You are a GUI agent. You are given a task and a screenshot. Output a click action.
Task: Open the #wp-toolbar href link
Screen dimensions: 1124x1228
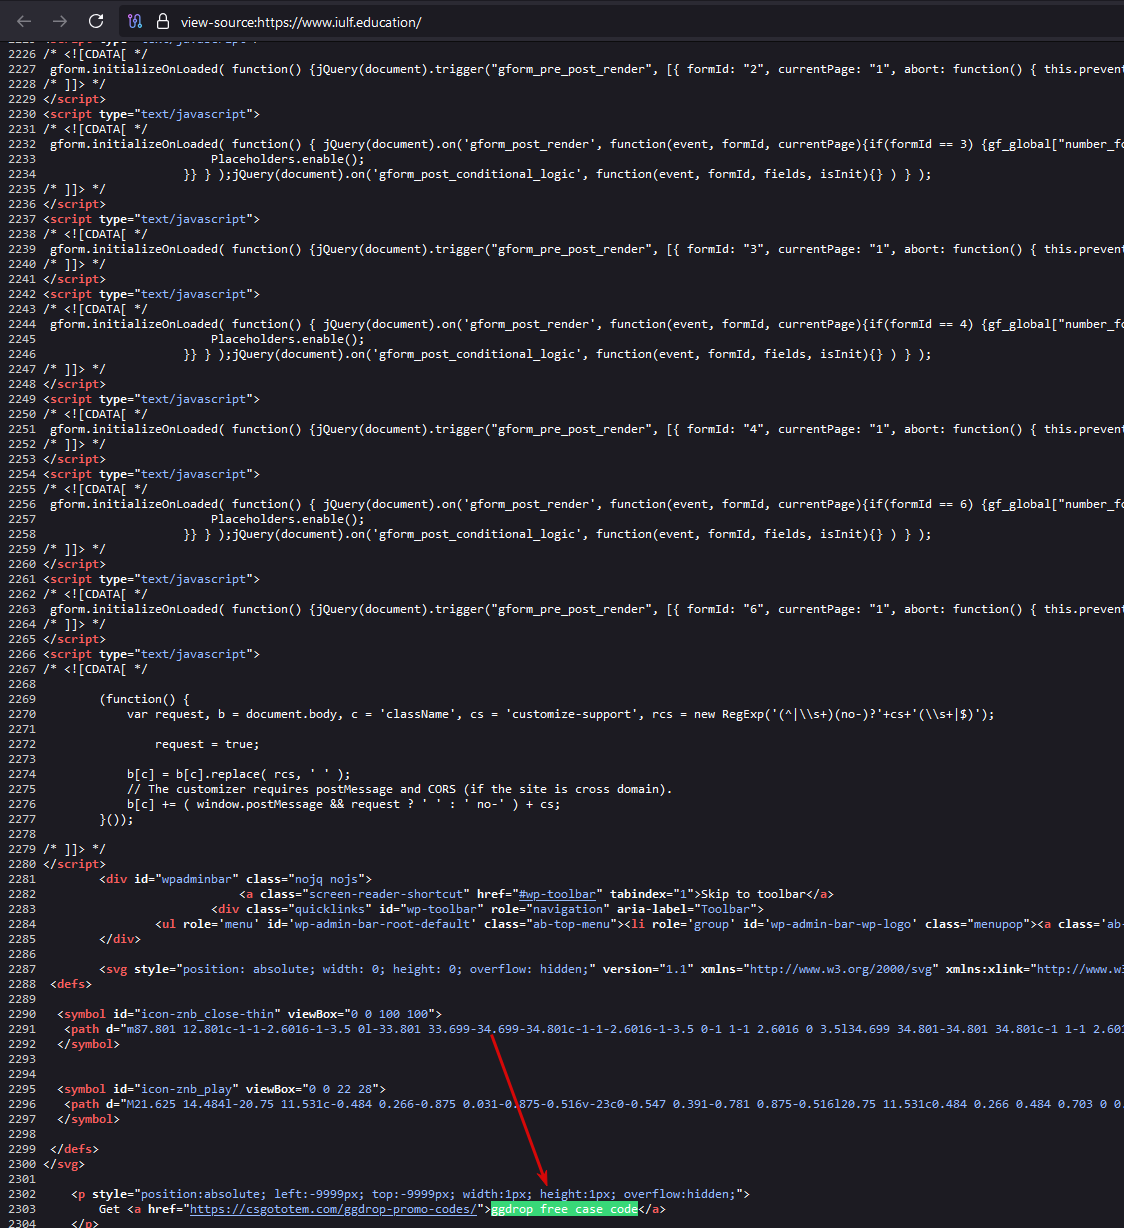[x=557, y=894]
